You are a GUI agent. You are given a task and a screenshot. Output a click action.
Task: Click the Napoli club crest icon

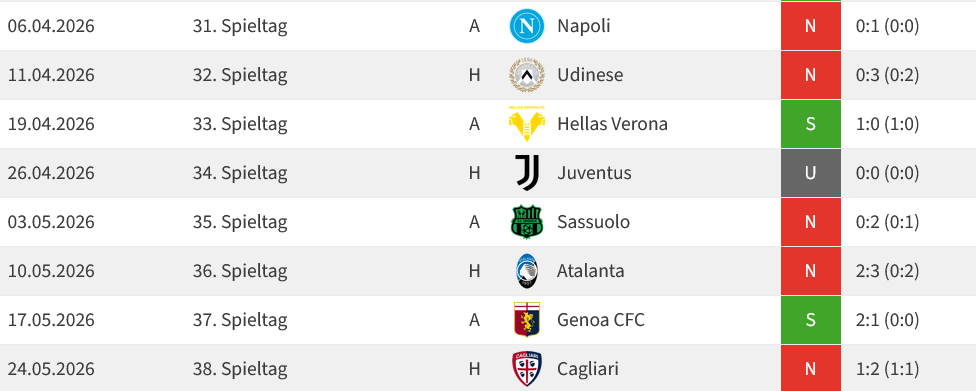[527, 26]
